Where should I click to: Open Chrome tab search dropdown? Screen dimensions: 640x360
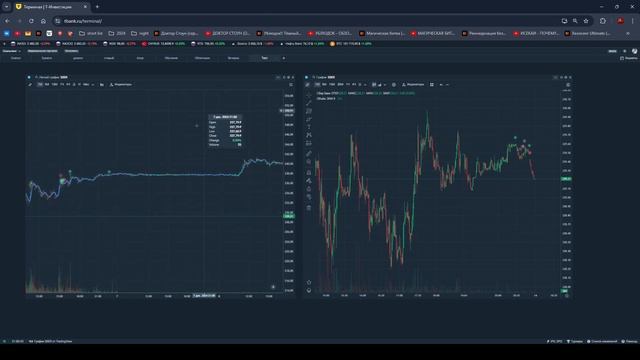(x=7, y=7)
